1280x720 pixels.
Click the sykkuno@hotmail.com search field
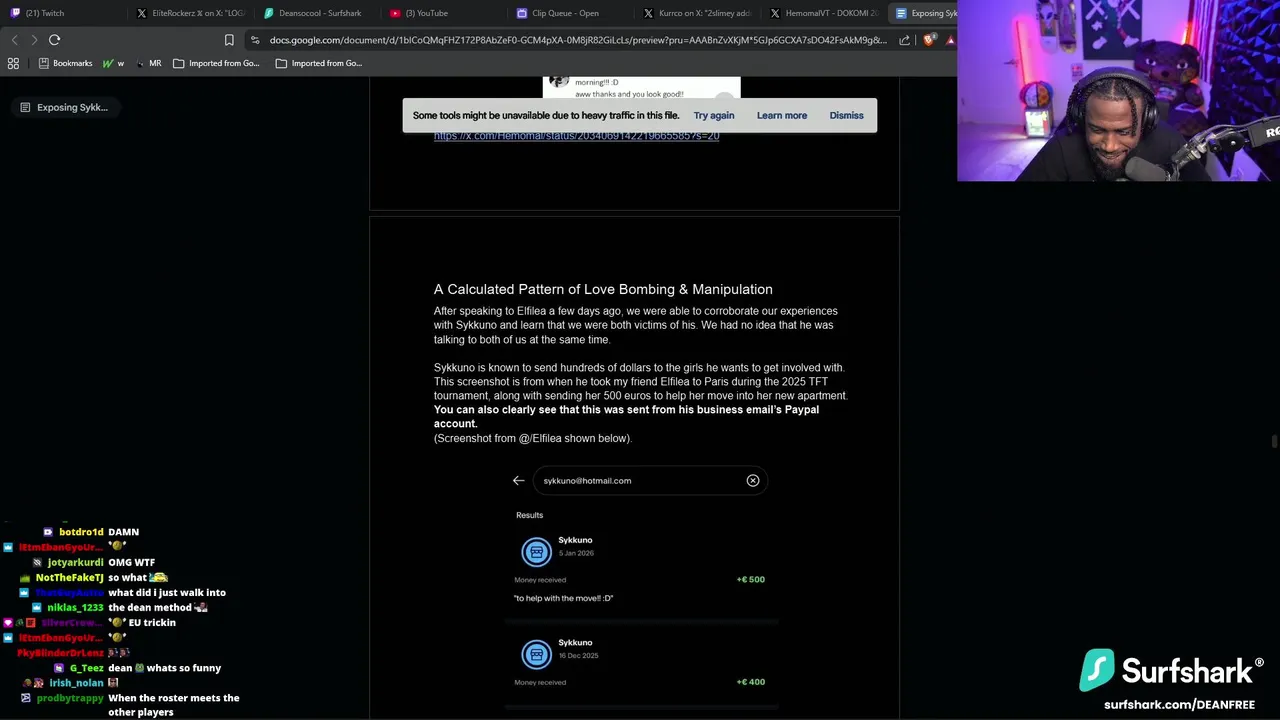pos(650,481)
